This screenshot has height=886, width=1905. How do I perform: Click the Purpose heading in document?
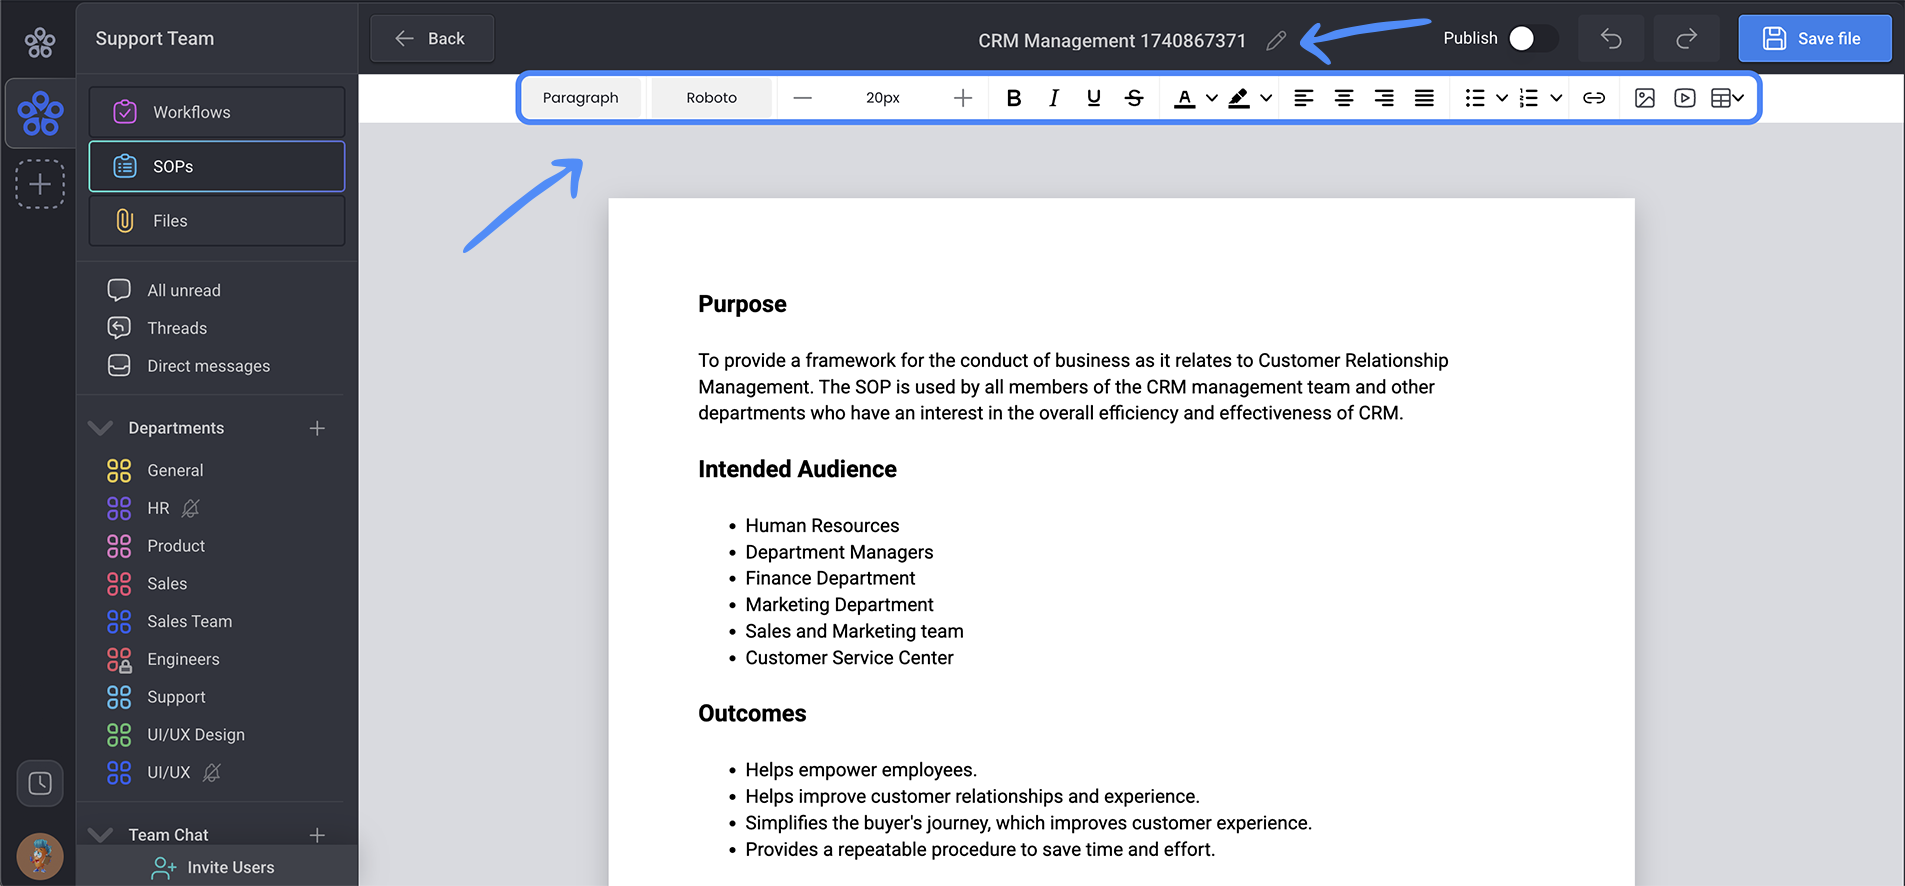point(742,304)
